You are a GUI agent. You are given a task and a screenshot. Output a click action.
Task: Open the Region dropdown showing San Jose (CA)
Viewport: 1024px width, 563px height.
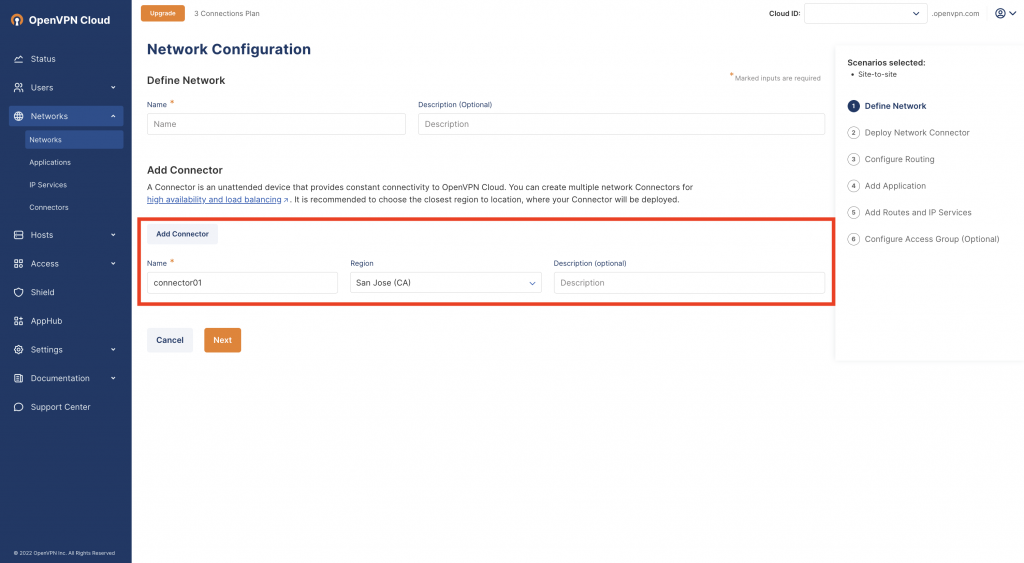tap(445, 283)
